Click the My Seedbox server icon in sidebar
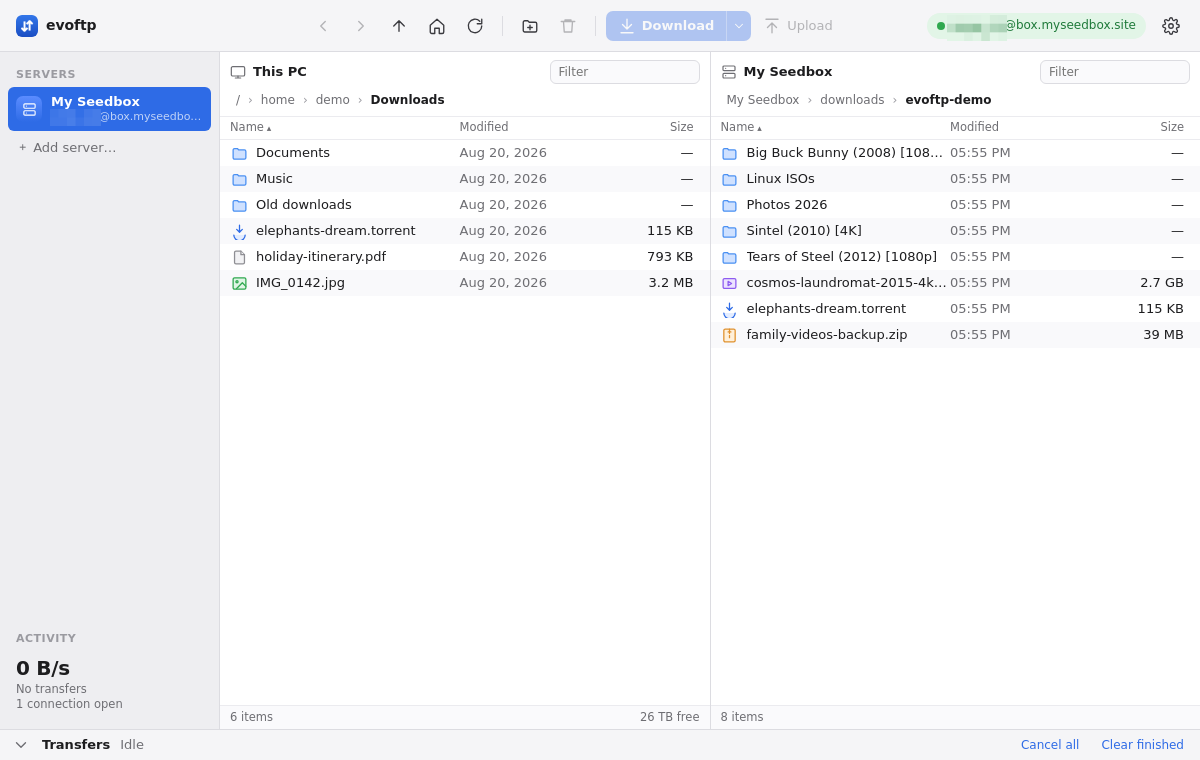1200x760 pixels. click(29, 109)
